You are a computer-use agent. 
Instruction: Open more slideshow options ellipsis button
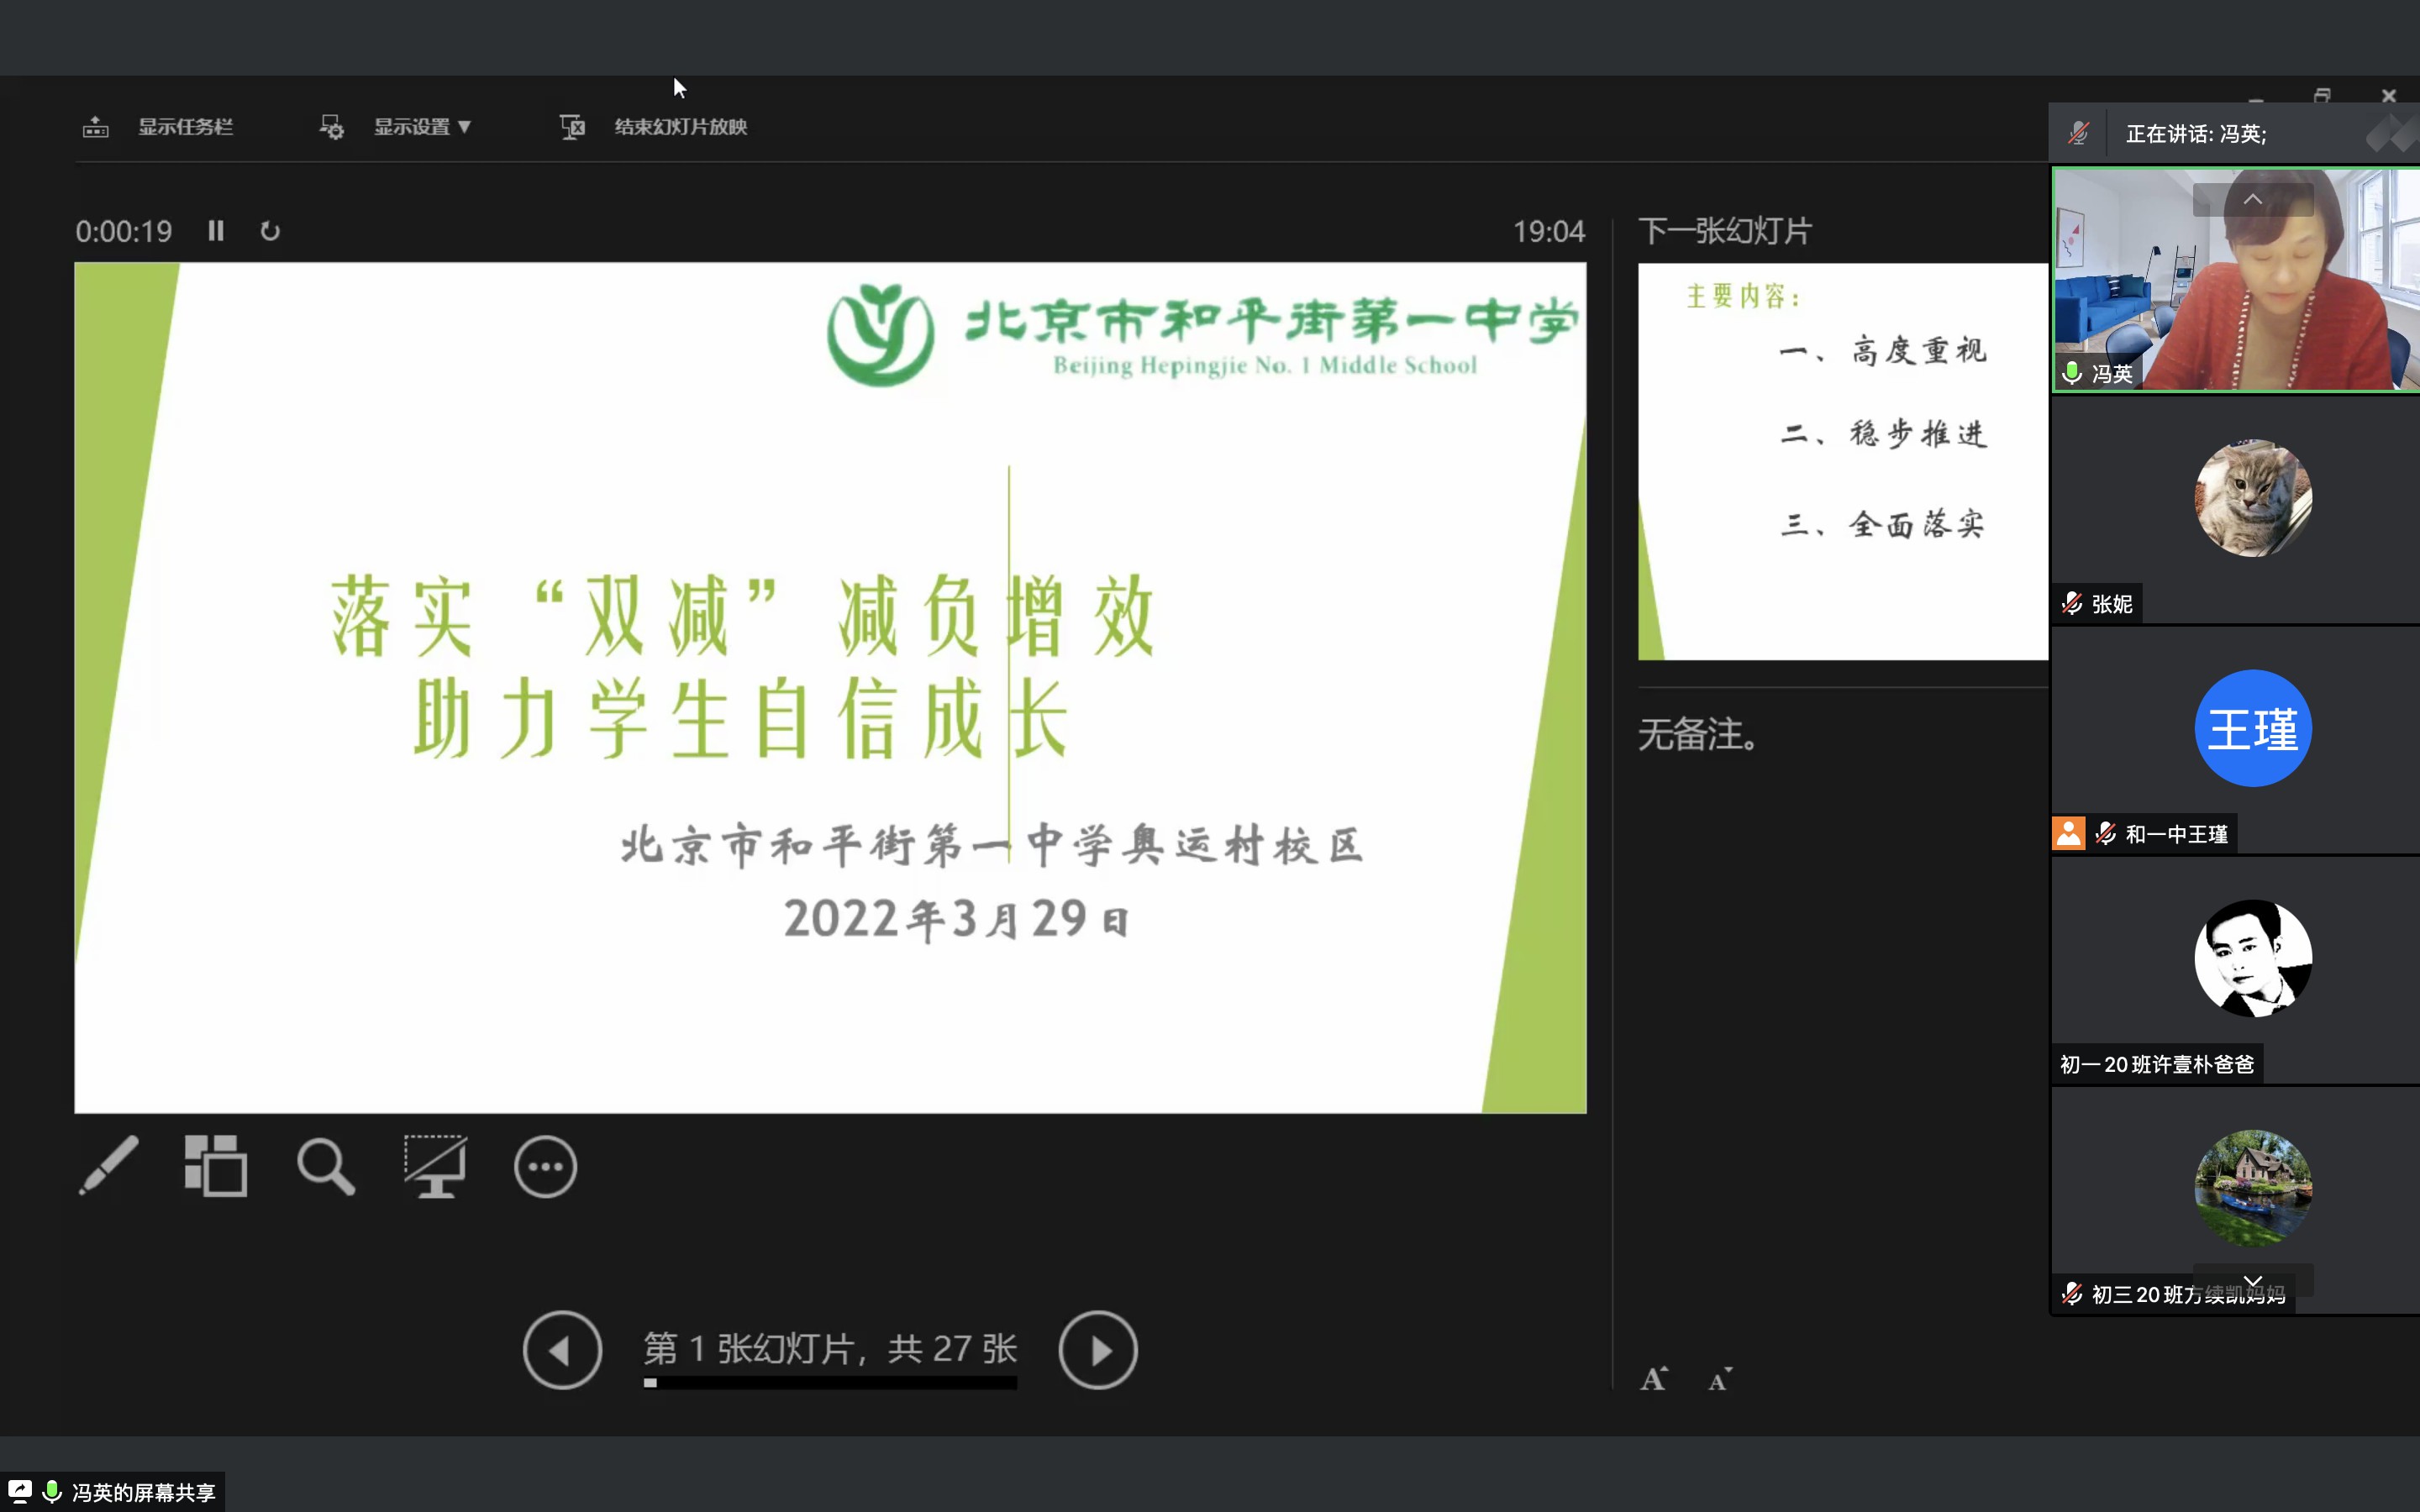(545, 1166)
